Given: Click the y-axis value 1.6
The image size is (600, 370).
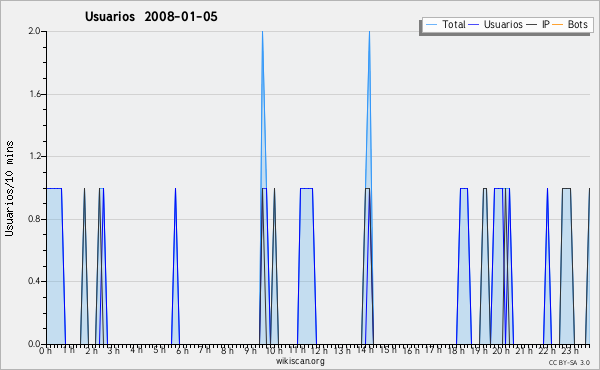Looking at the screenshot, I should pyautogui.click(x=35, y=94).
